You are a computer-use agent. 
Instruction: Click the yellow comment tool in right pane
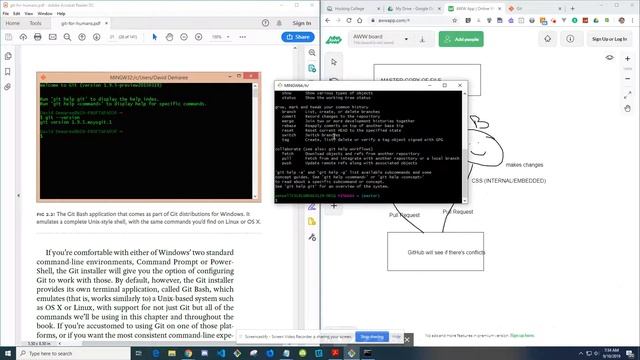point(312,222)
